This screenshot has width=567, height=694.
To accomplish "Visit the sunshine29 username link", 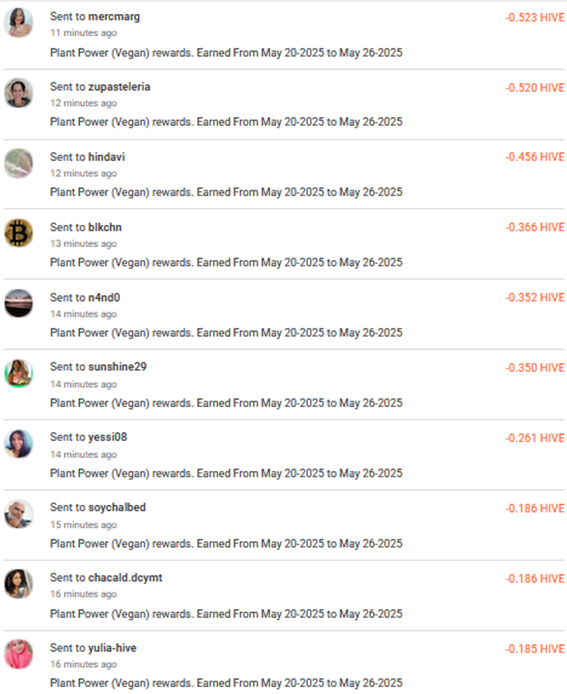I will point(117,367).
